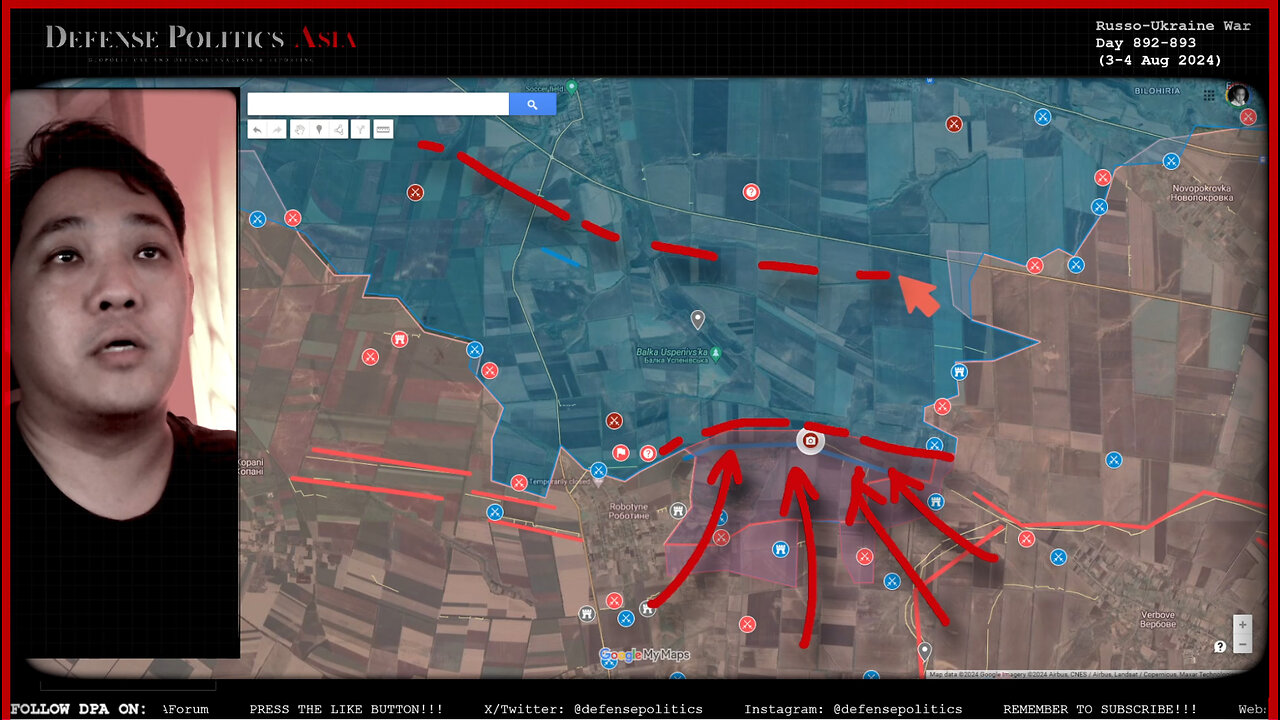The width and height of the screenshot is (1280, 720).
Task: Click the Novopokrovka village label
Action: (1203, 193)
